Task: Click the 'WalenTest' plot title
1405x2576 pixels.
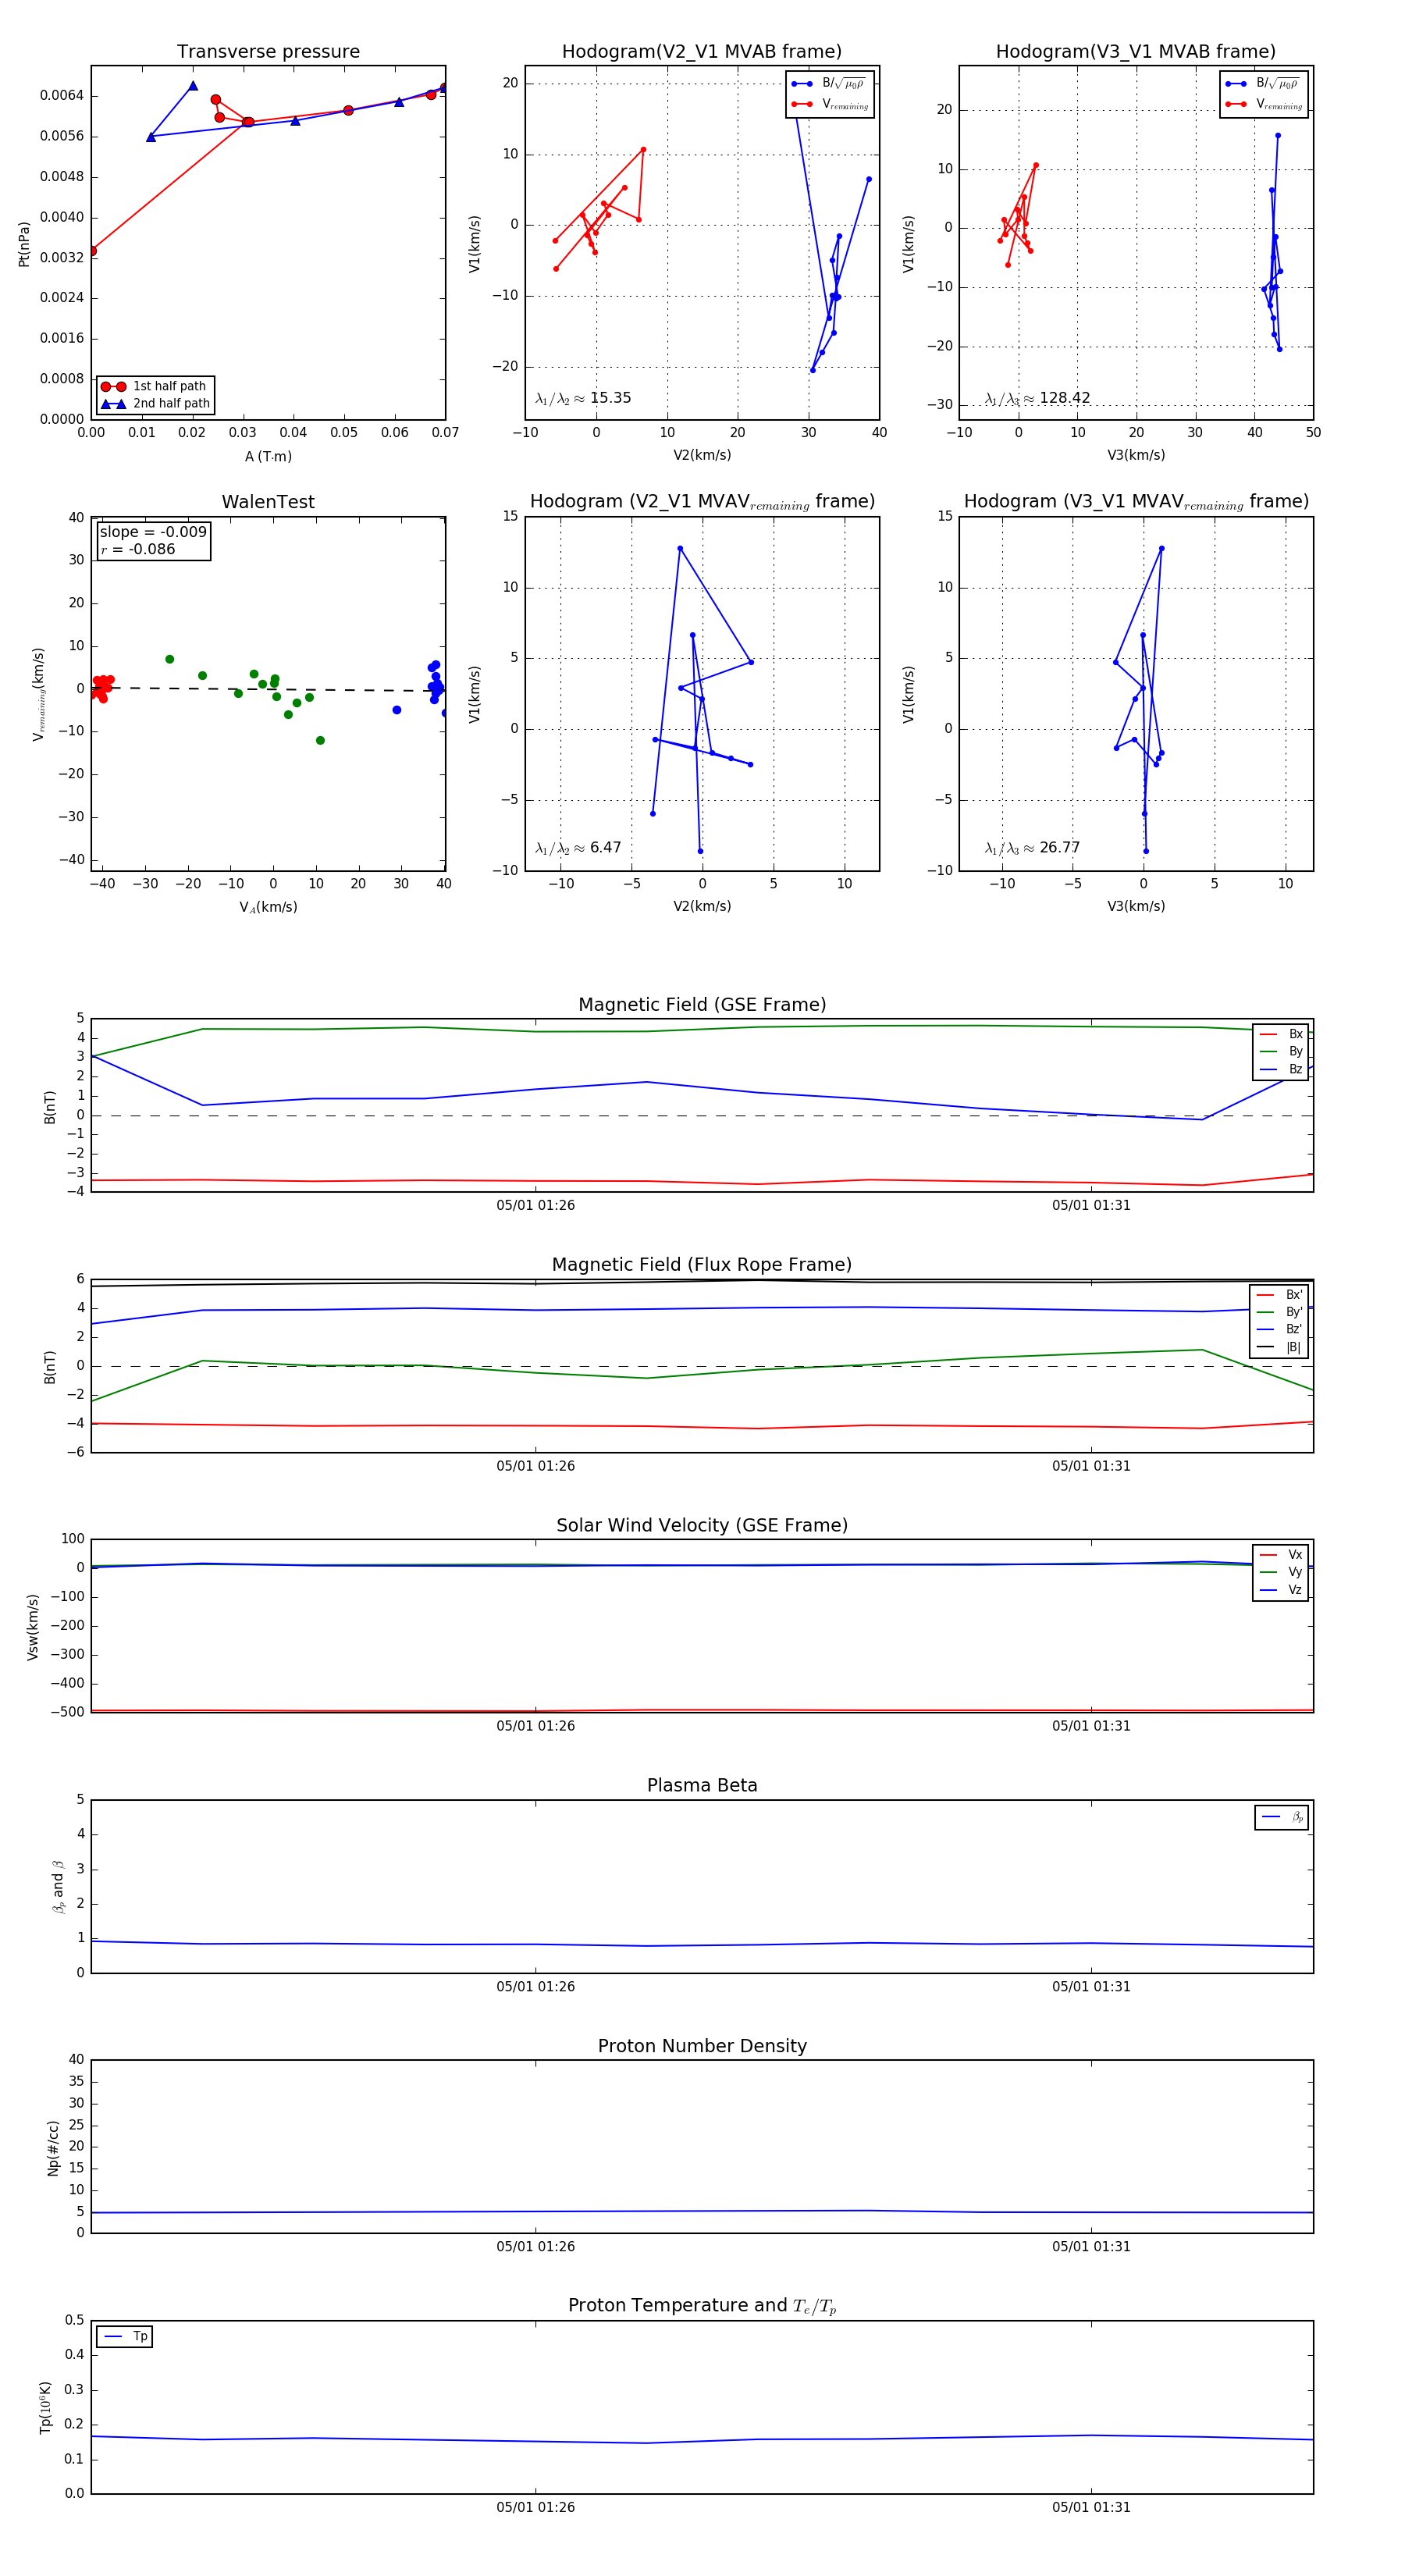Action: (x=268, y=502)
